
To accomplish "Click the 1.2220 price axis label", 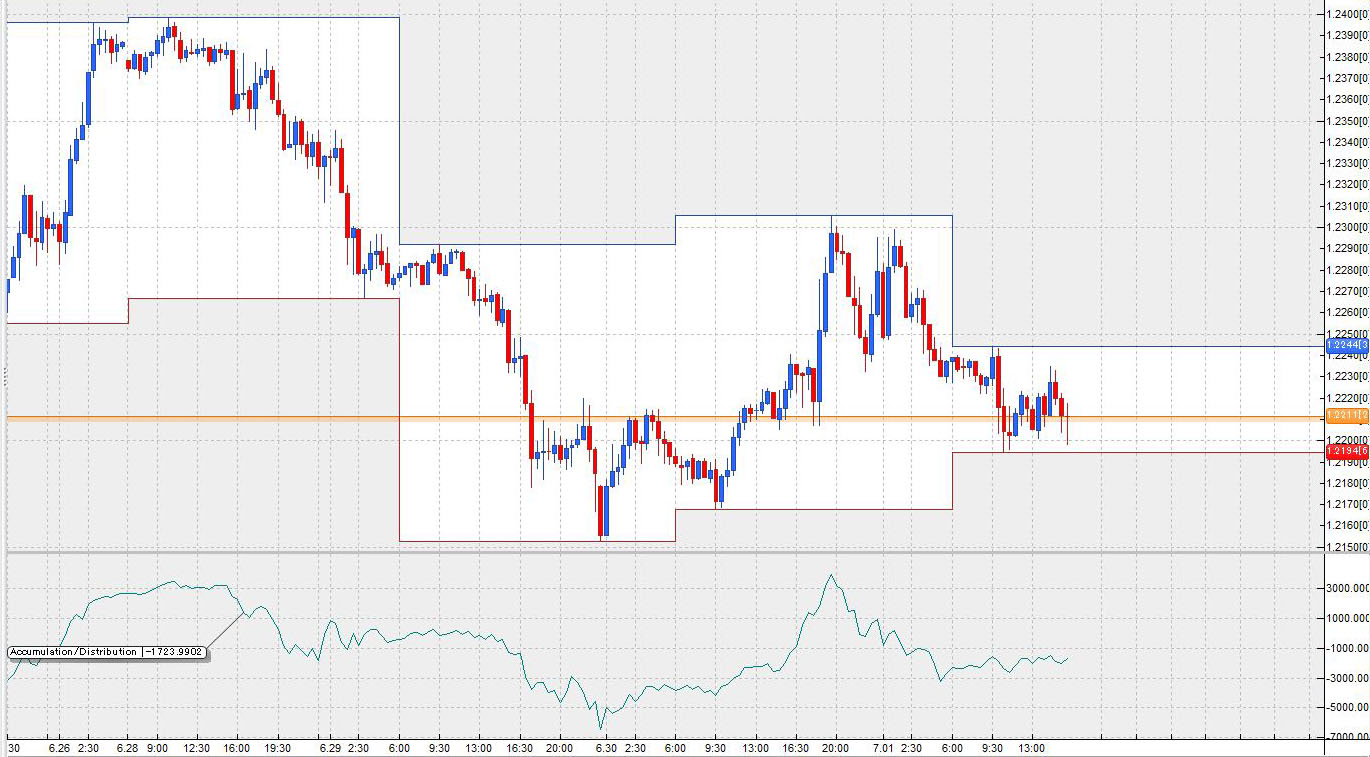I will point(1347,398).
